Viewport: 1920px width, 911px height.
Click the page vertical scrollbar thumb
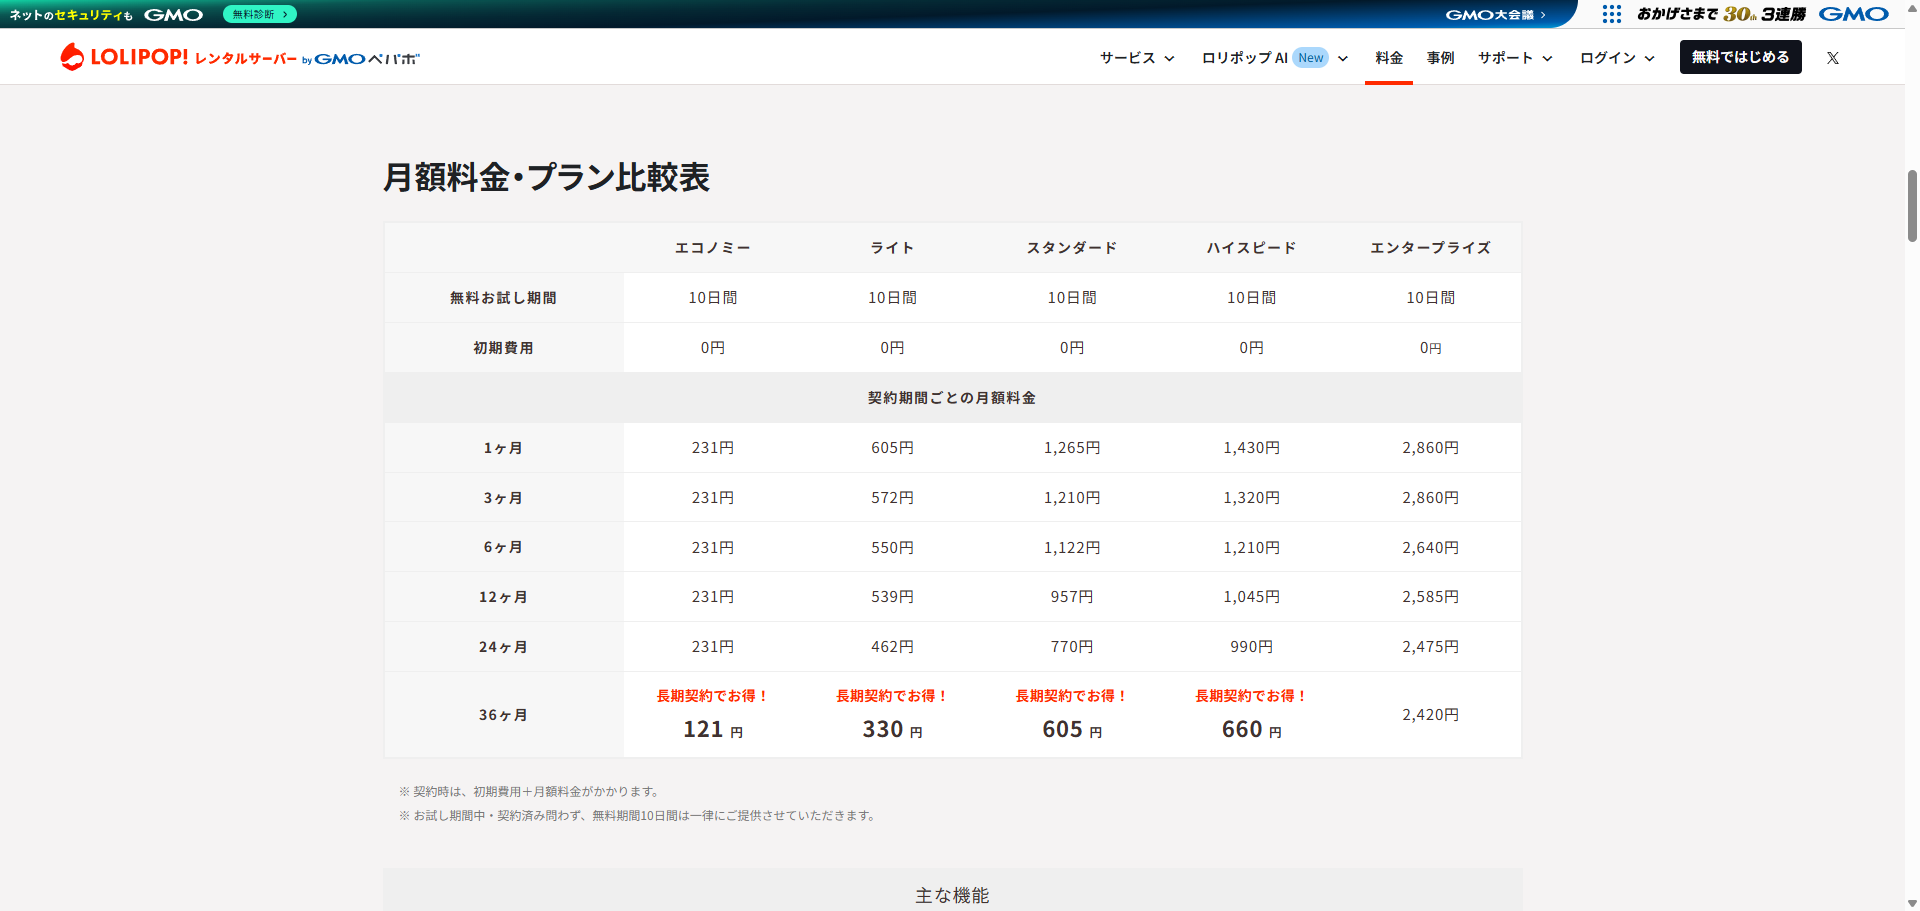1912,206
